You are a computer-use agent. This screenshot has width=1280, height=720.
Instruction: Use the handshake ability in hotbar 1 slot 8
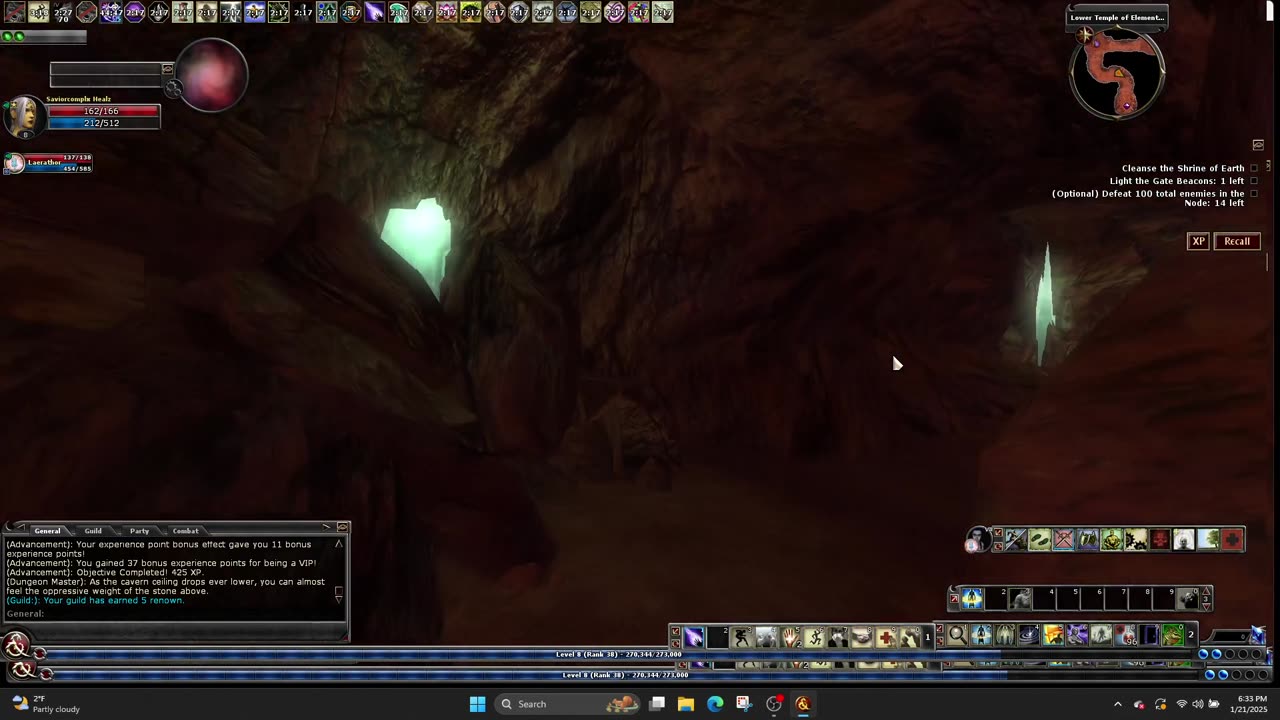click(861, 637)
